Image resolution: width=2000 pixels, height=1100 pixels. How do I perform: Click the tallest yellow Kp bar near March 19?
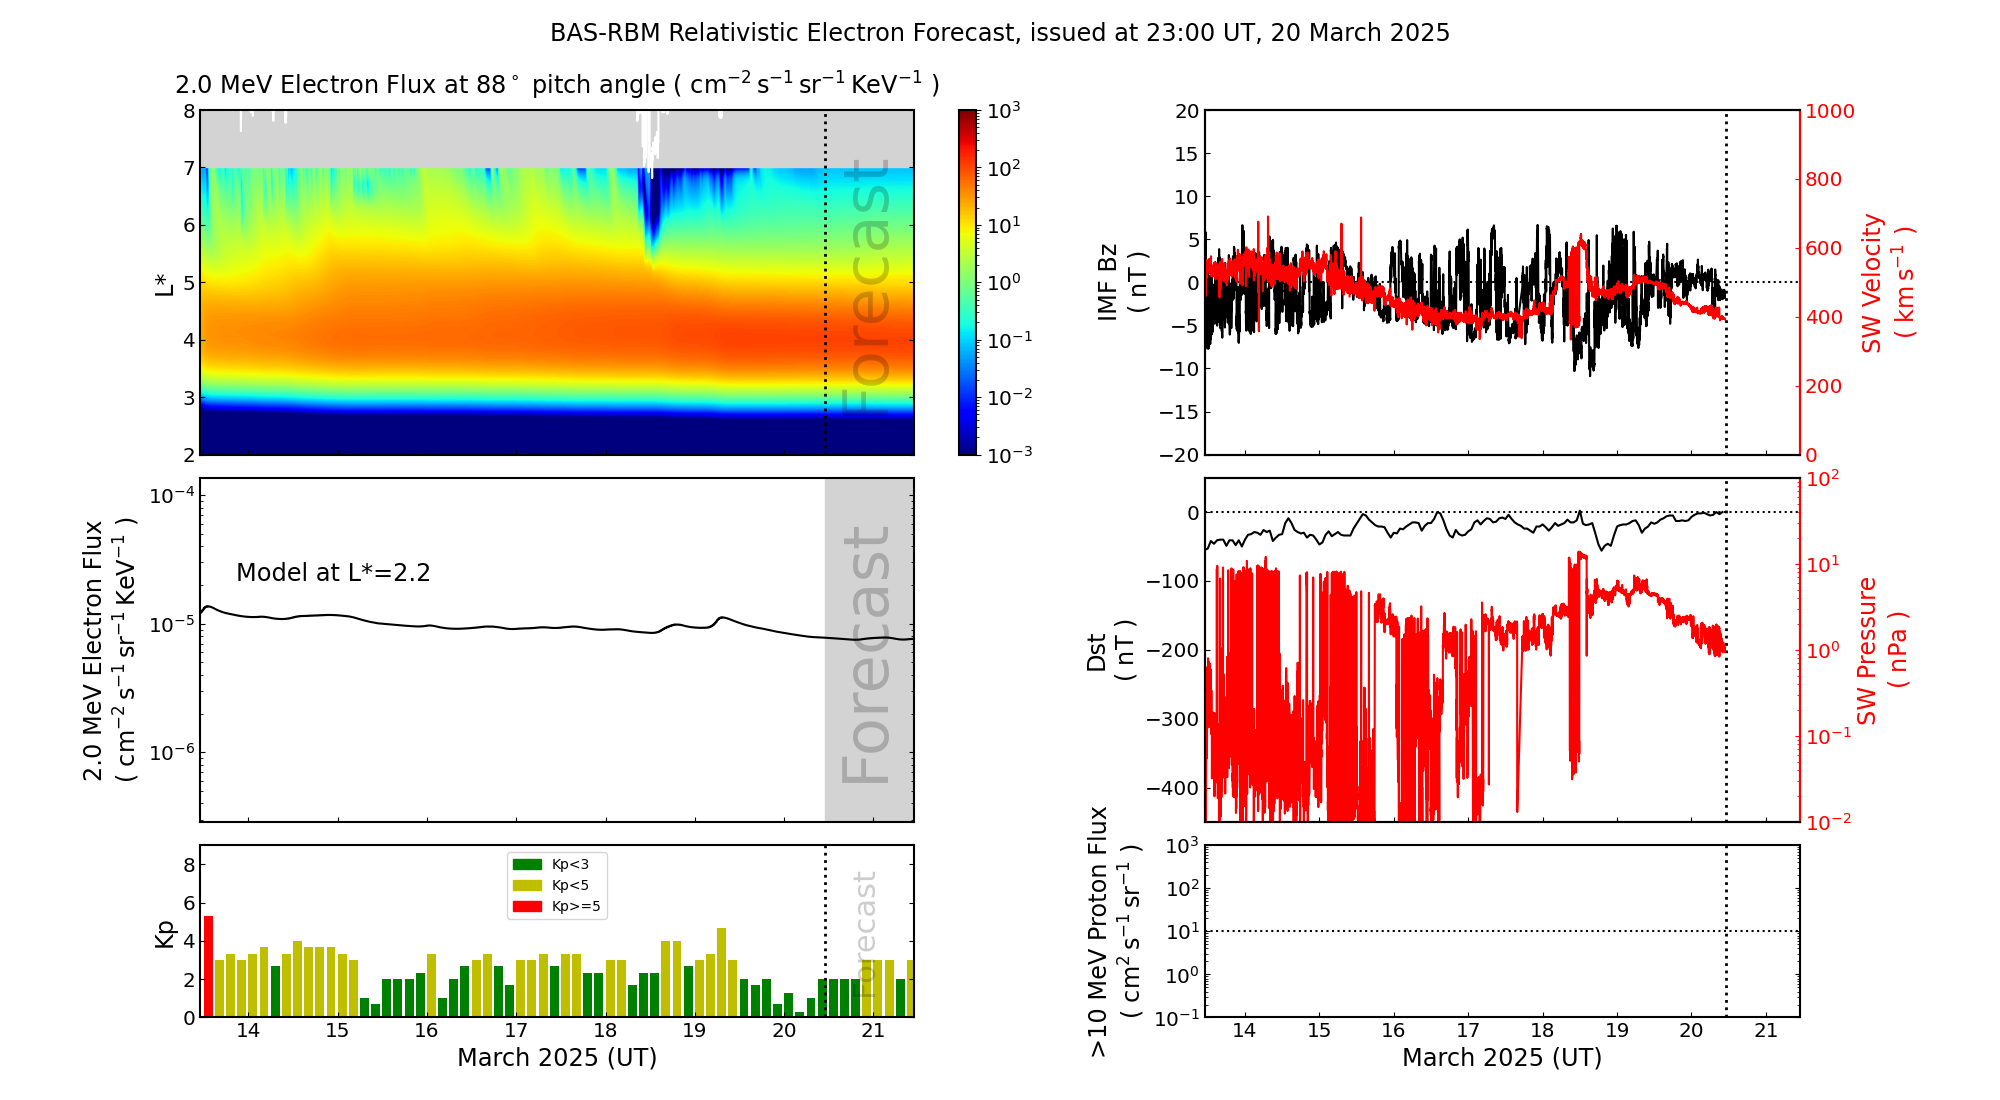[721, 972]
